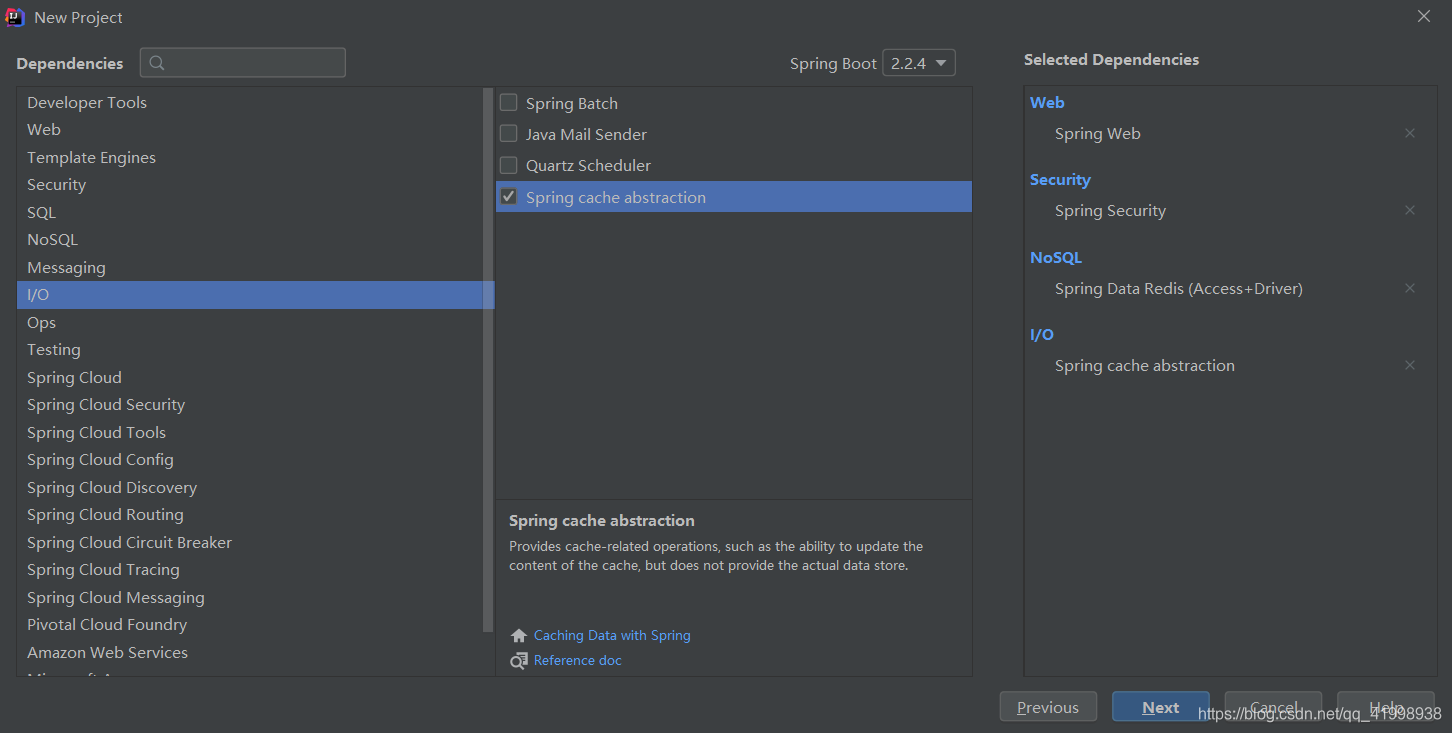Click the home icon beside Caching Data with Spring
This screenshot has width=1452, height=733.
pos(518,635)
